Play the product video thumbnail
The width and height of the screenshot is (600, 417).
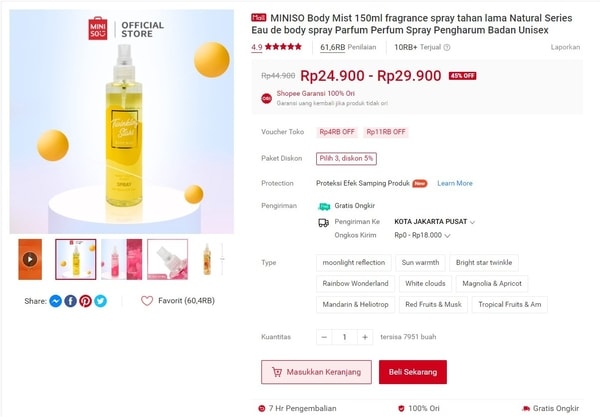[x=30, y=259]
